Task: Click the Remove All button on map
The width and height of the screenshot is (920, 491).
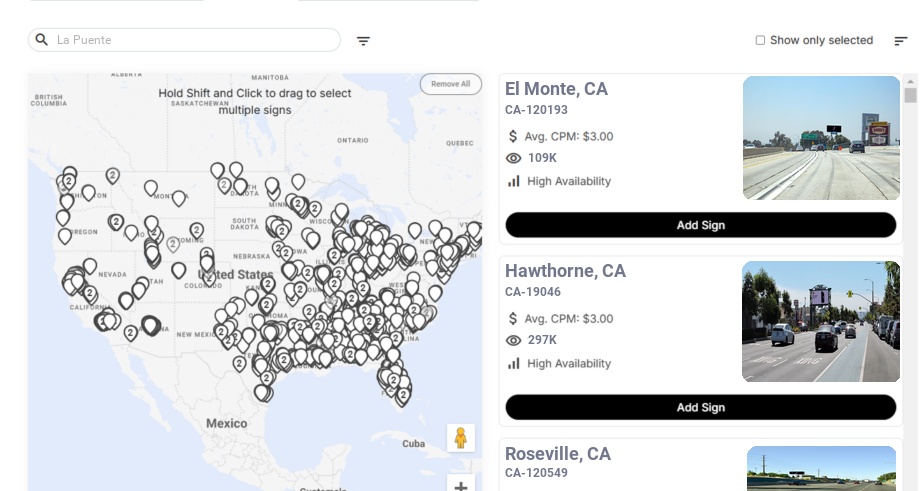Action: (x=450, y=84)
